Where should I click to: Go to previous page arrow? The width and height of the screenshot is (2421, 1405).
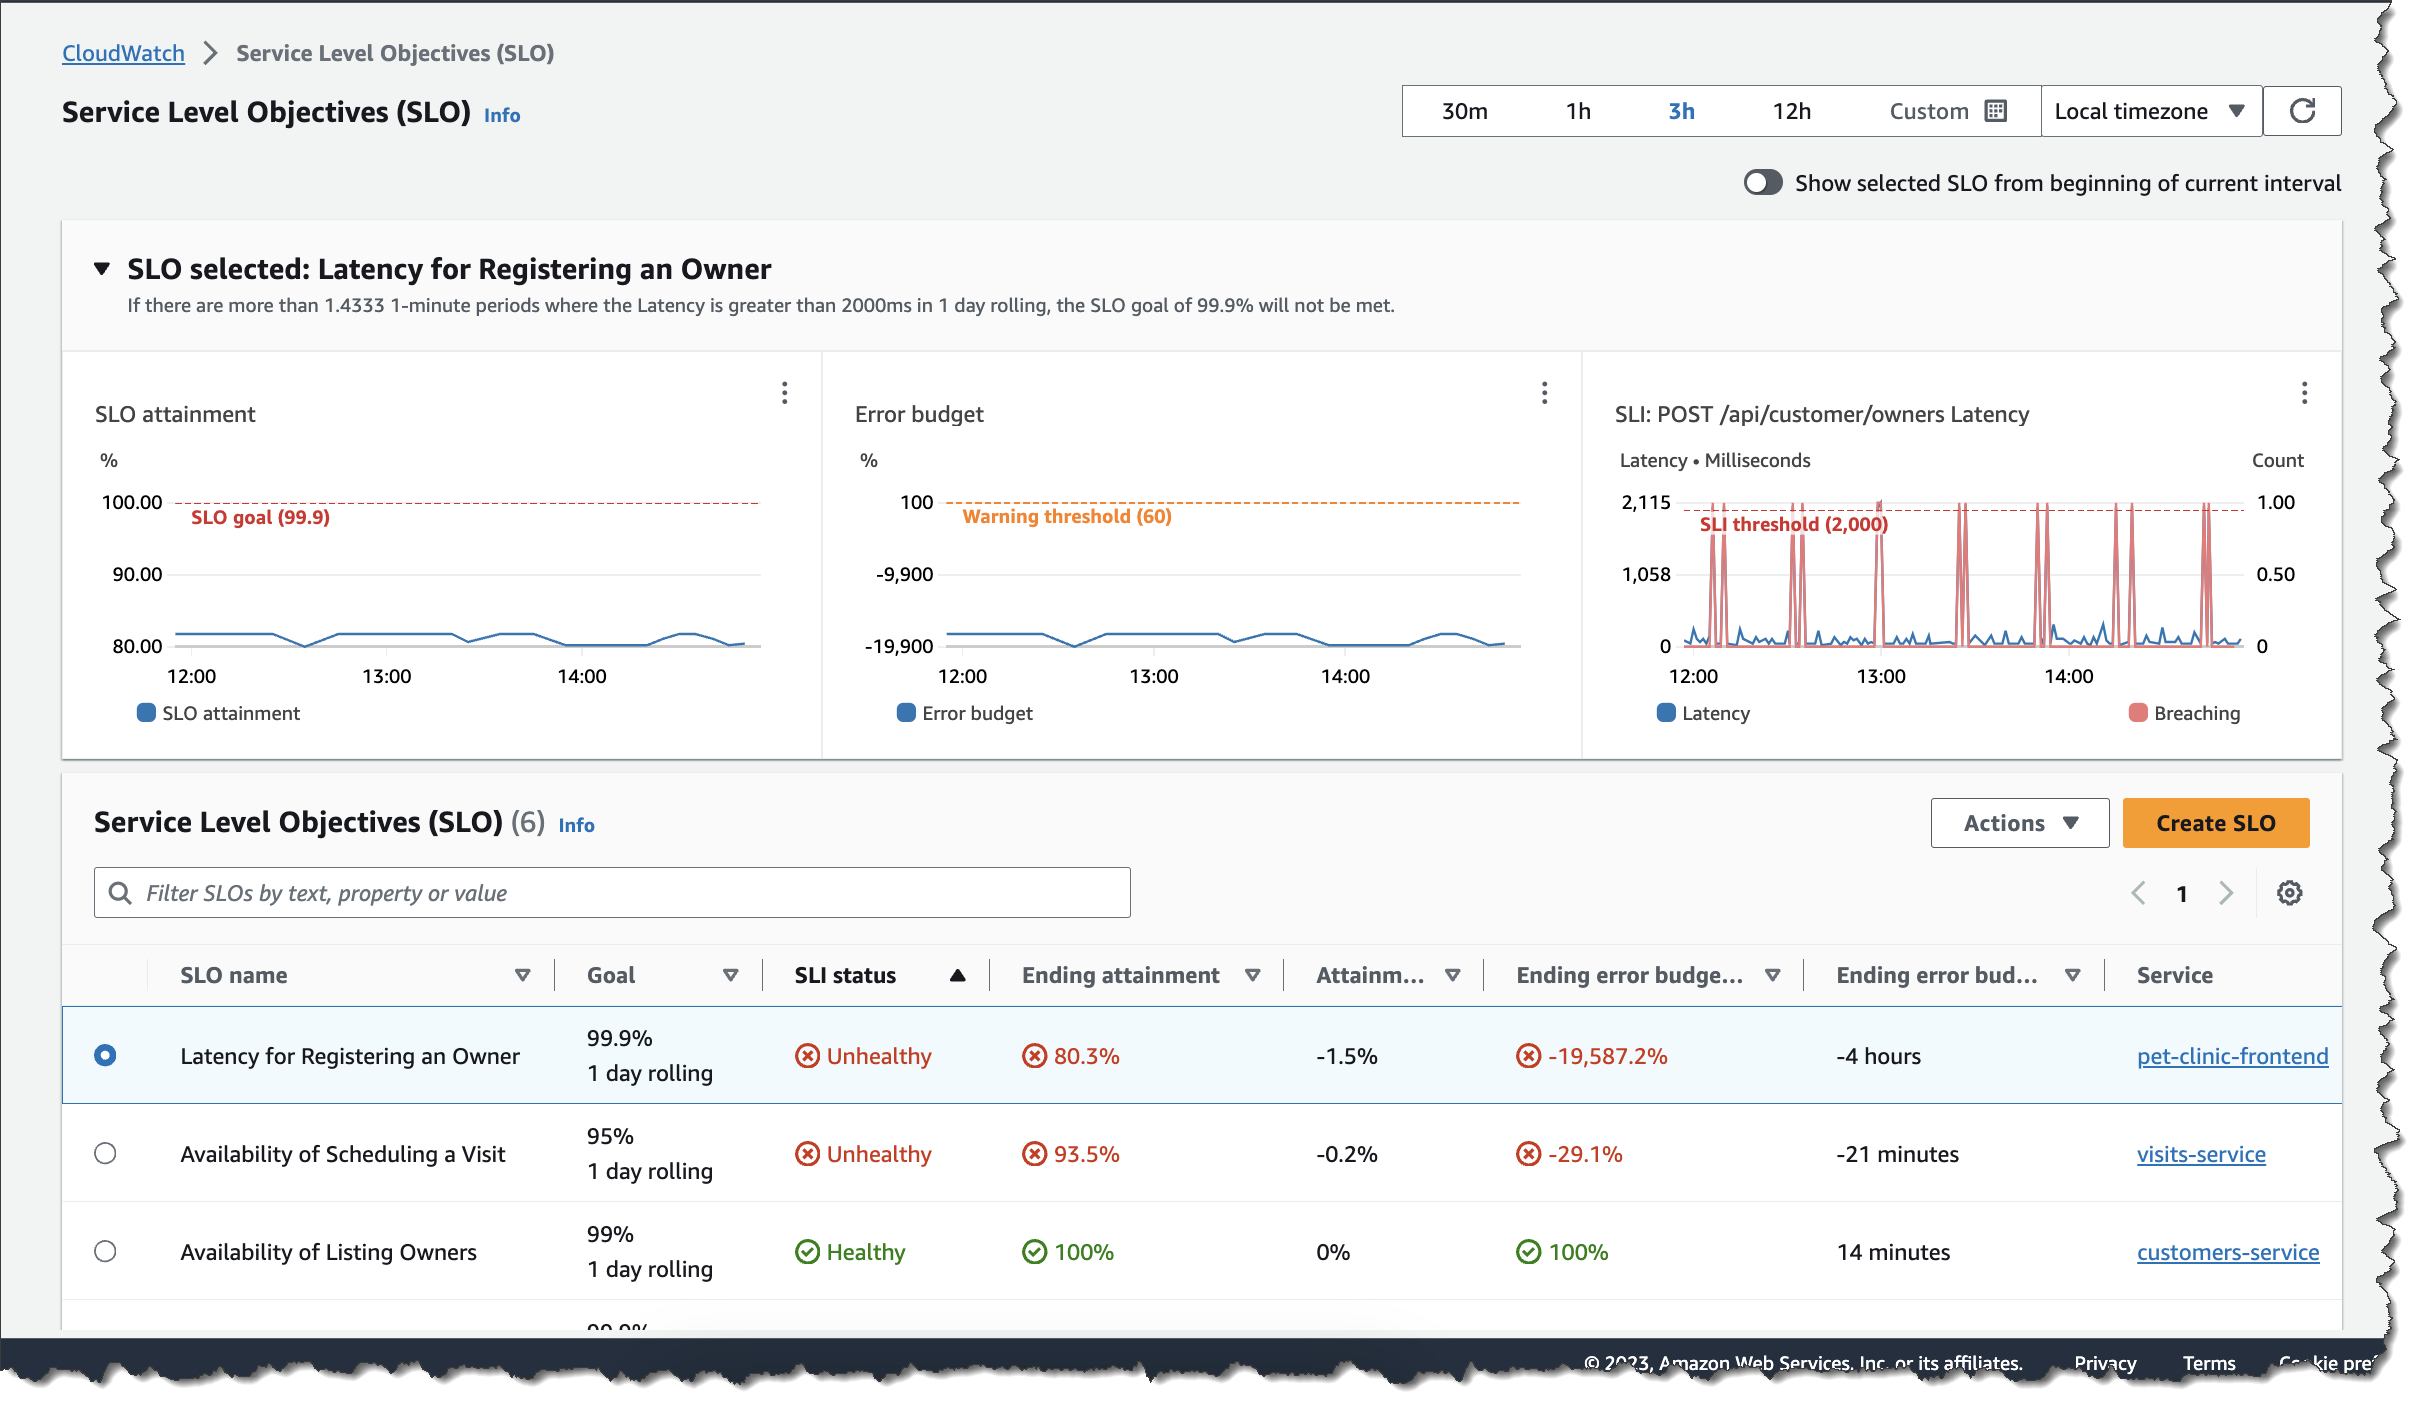click(x=2138, y=893)
